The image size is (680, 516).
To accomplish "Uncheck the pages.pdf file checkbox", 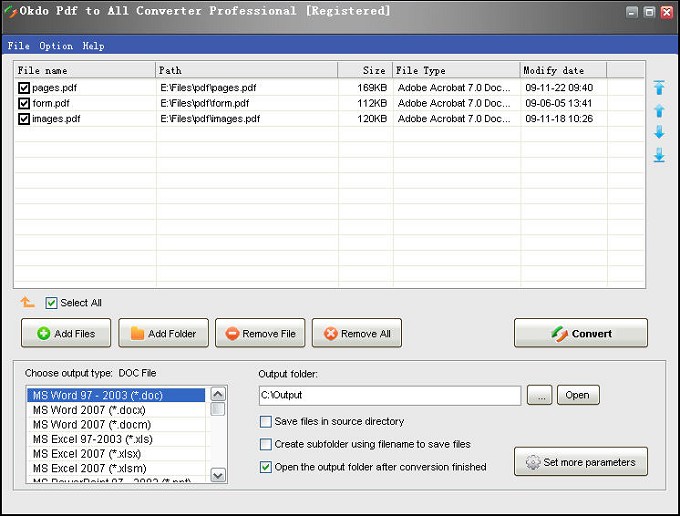I will (x=24, y=88).
